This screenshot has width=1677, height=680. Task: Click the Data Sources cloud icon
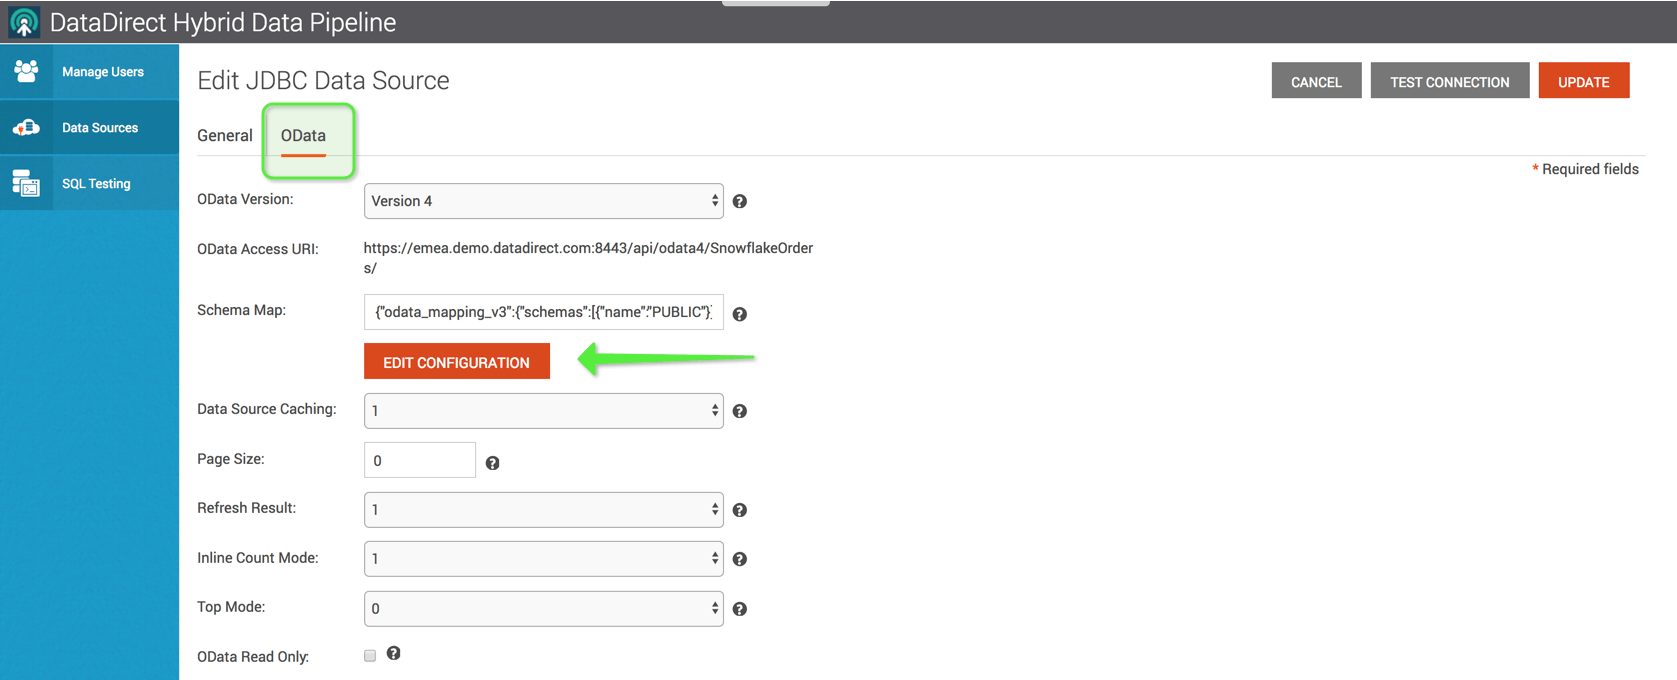point(26,127)
